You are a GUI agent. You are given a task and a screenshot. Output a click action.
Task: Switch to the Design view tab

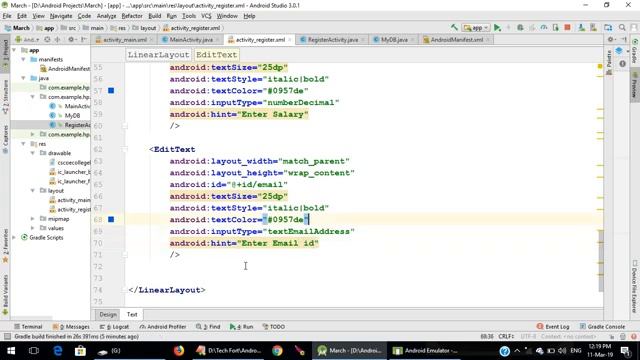108,314
